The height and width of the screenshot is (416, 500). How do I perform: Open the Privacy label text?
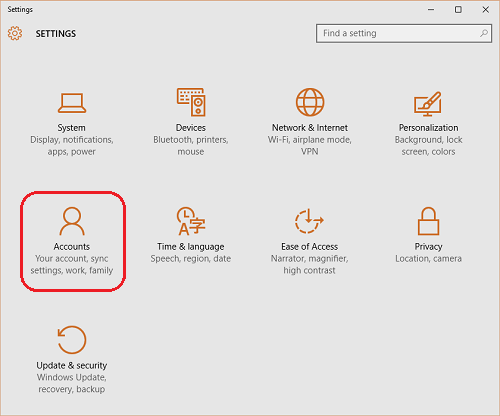[428, 247]
